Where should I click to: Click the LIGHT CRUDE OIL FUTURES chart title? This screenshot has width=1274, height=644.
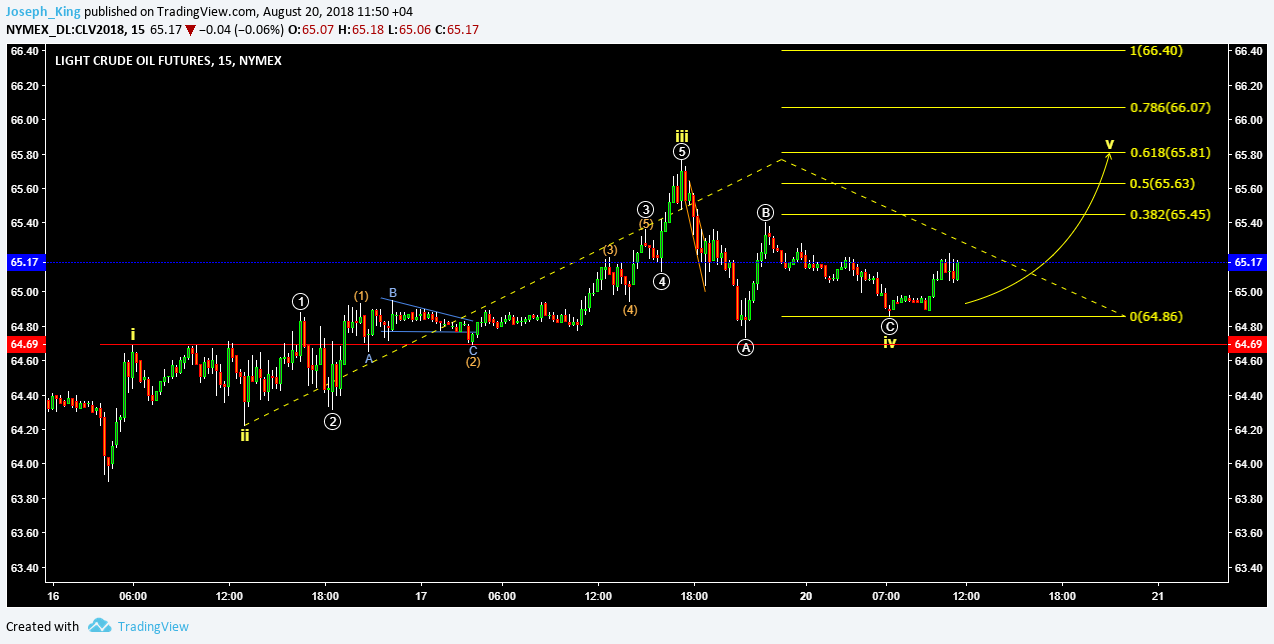[168, 60]
